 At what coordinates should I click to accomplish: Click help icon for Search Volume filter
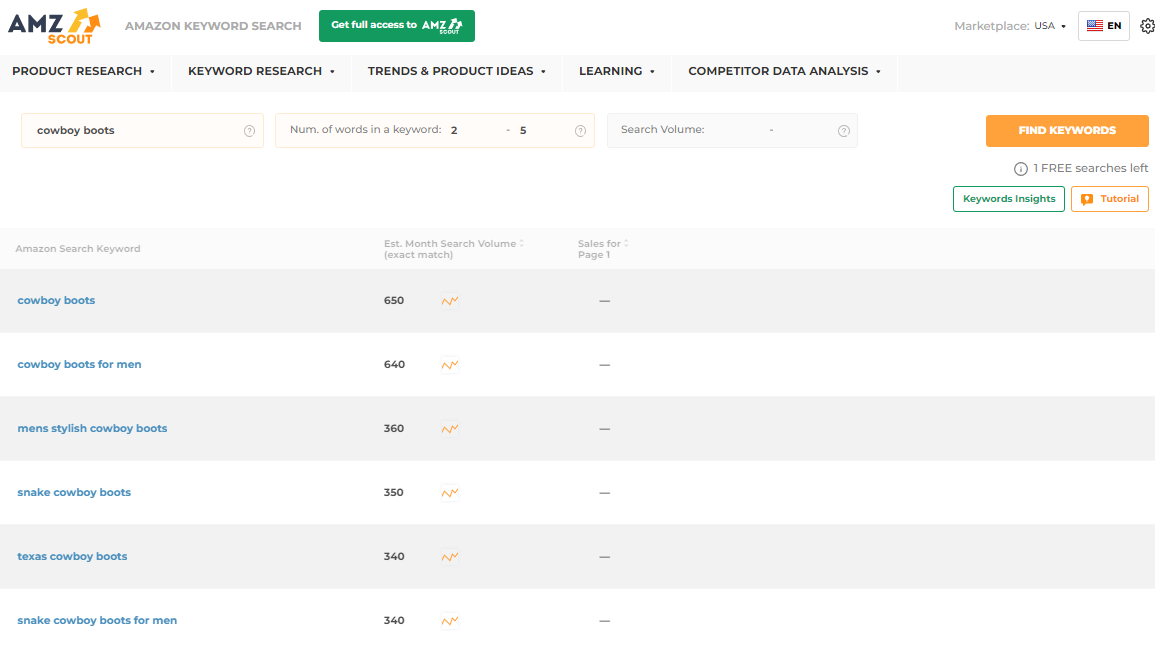coord(843,131)
